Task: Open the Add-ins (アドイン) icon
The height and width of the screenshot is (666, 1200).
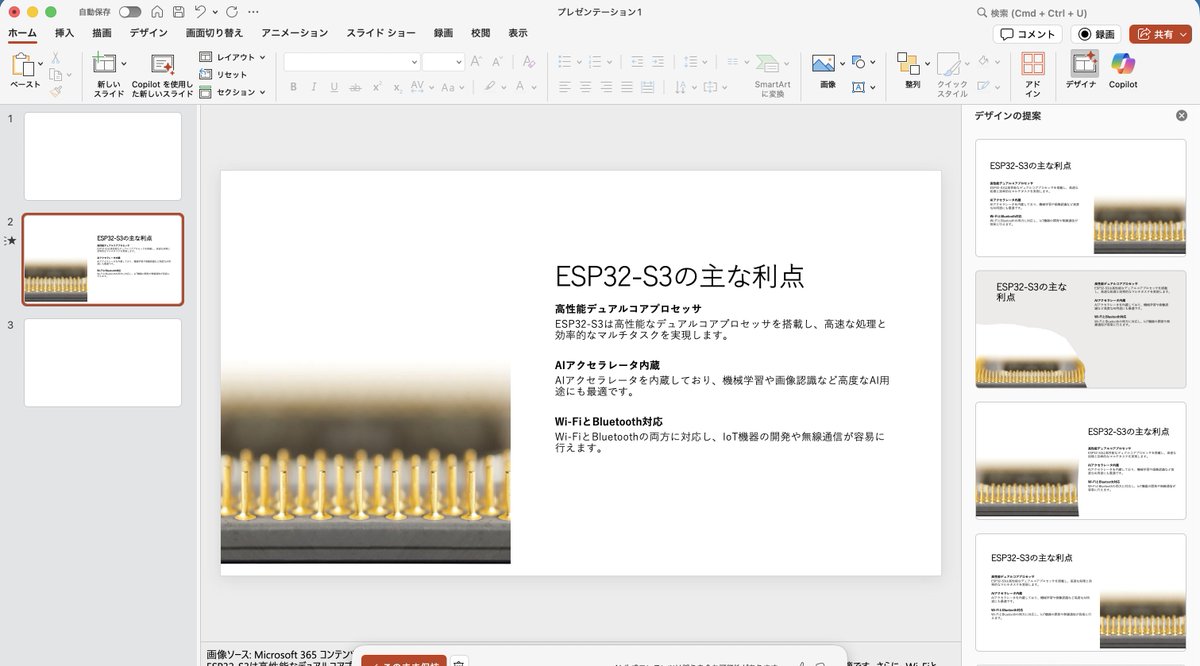Action: 1033,65
